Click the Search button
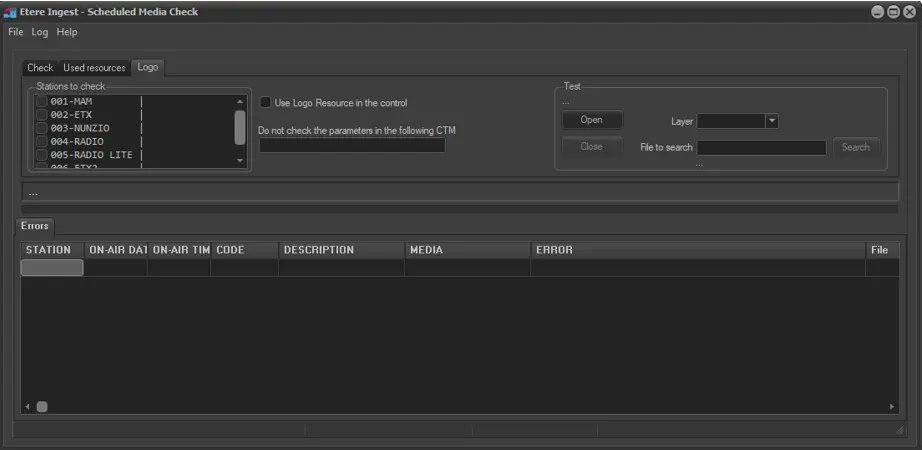The width and height of the screenshot is (922, 450). 855,147
